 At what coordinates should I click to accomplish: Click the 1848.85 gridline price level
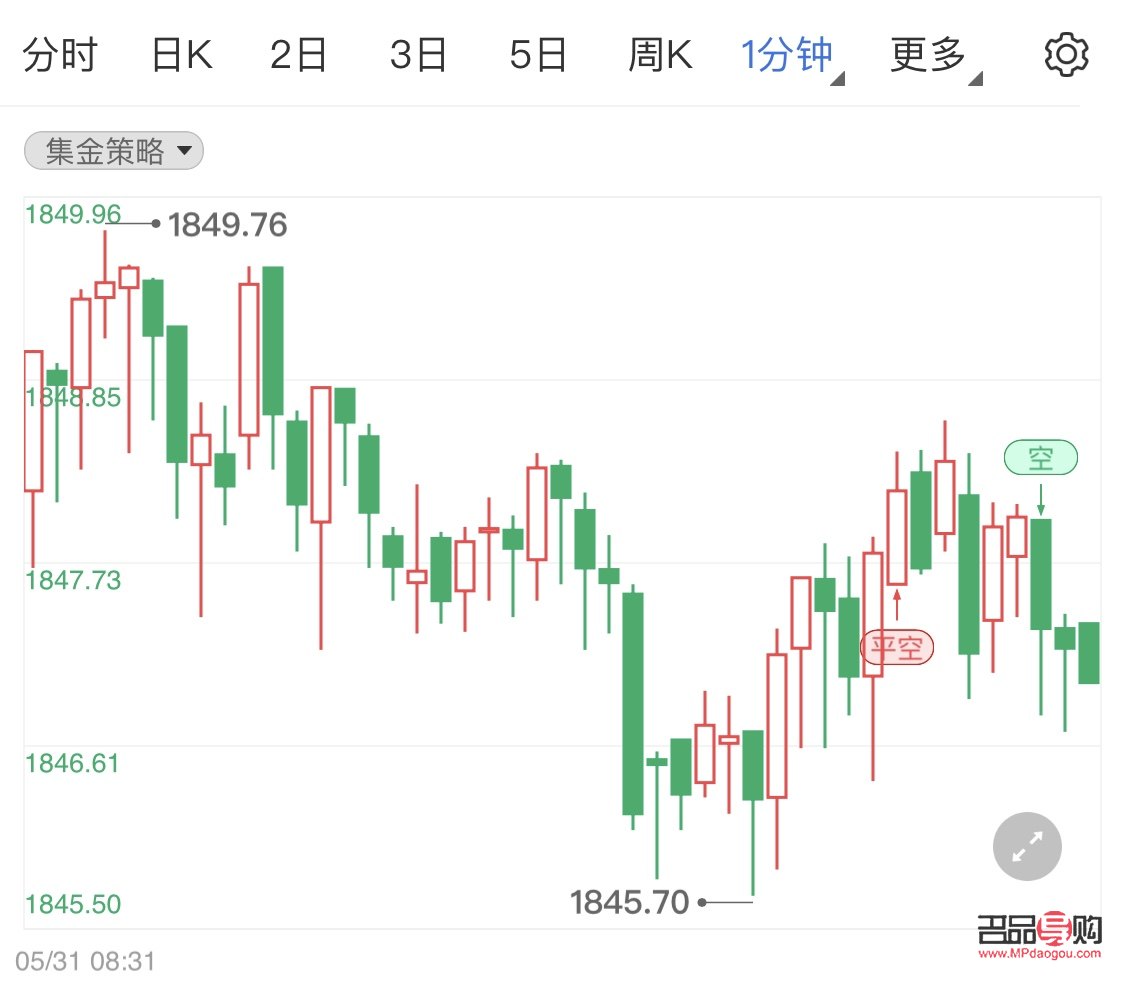coord(73,397)
